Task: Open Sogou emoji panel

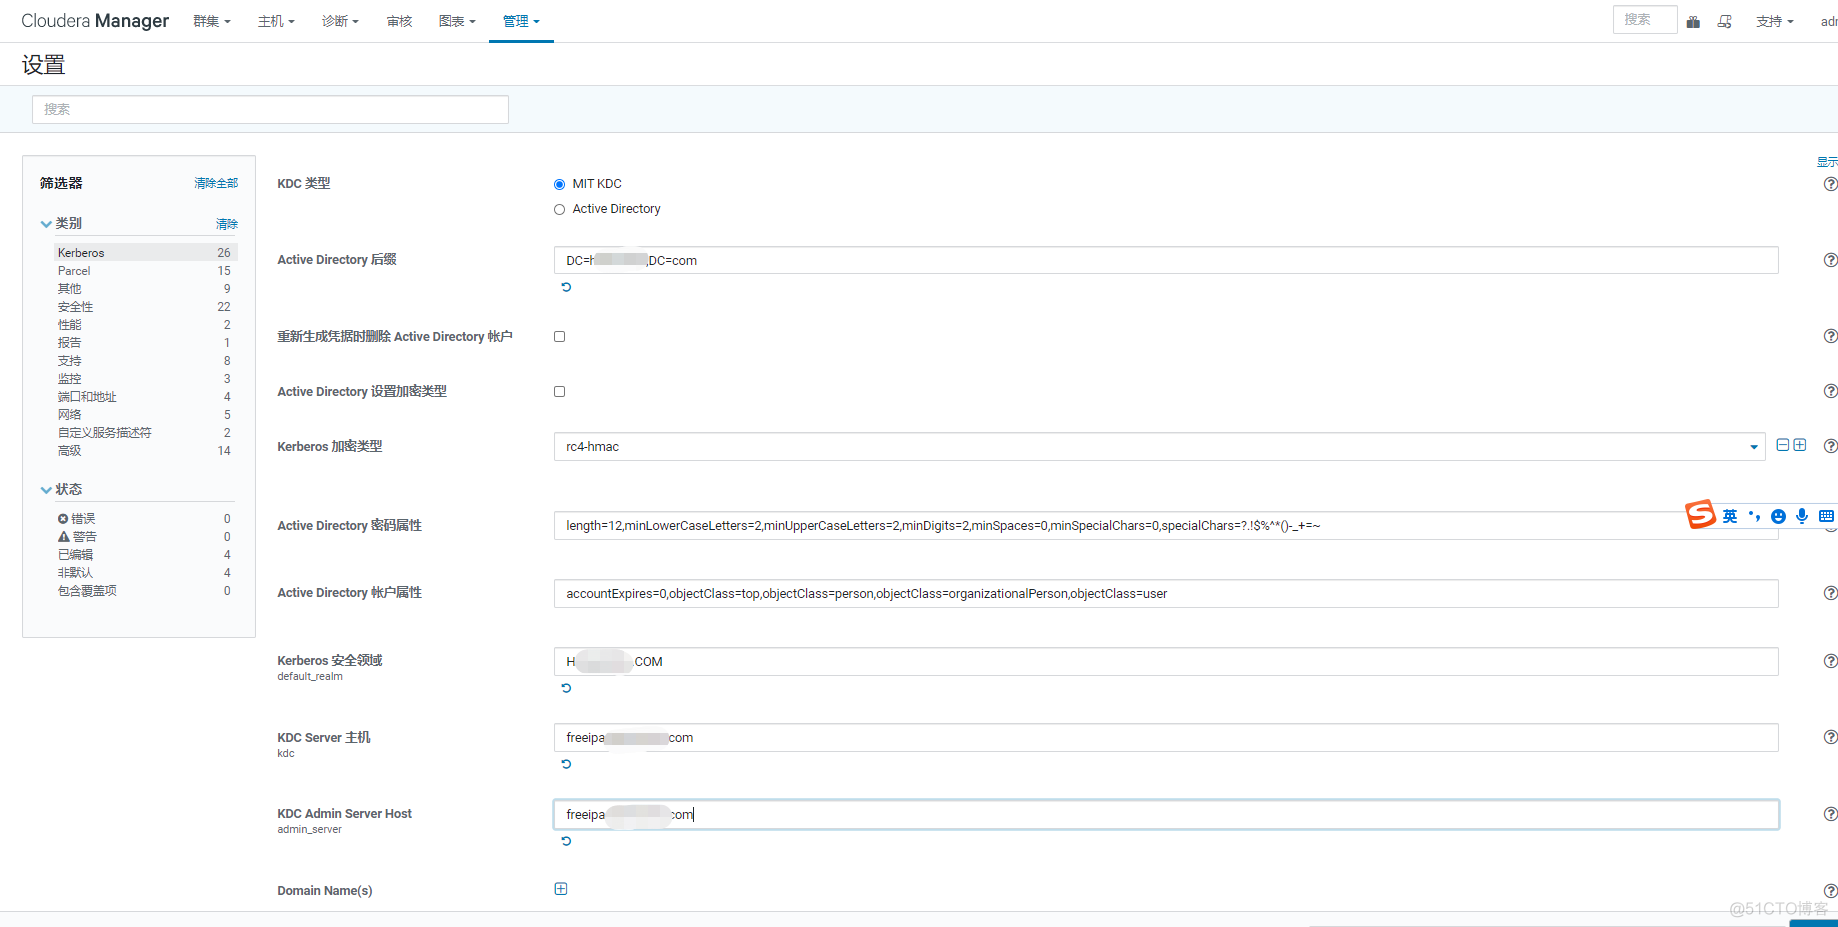Action: coord(1778,516)
